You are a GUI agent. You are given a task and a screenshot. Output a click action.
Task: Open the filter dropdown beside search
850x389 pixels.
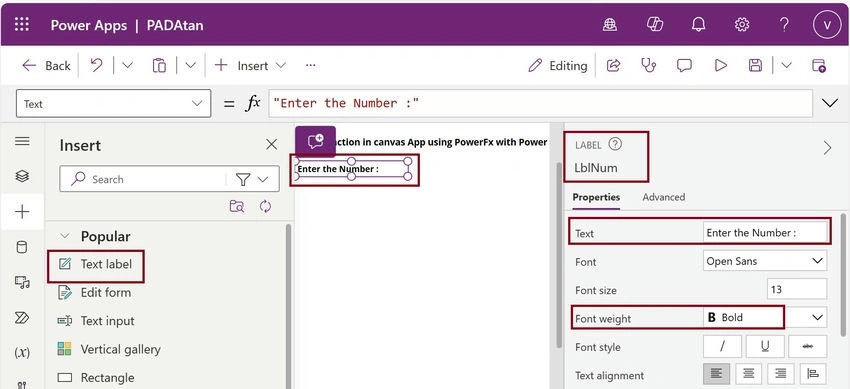coord(253,179)
